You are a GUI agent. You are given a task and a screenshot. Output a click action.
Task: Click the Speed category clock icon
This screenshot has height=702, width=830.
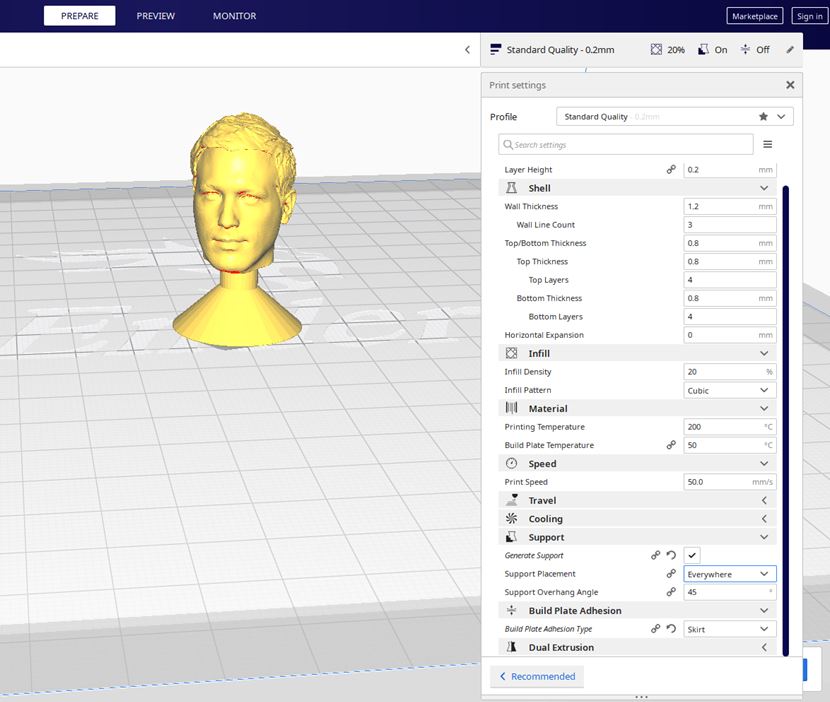click(x=511, y=463)
